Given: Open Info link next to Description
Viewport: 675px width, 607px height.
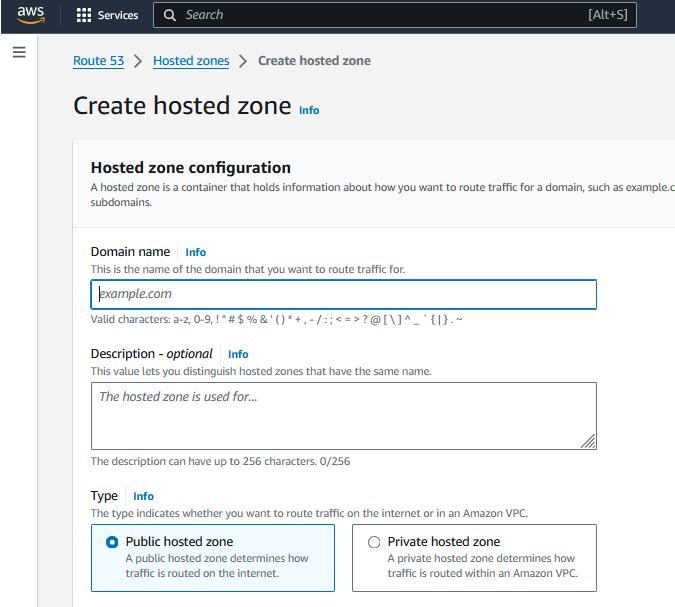Looking at the screenshot, I should (238, 354).
